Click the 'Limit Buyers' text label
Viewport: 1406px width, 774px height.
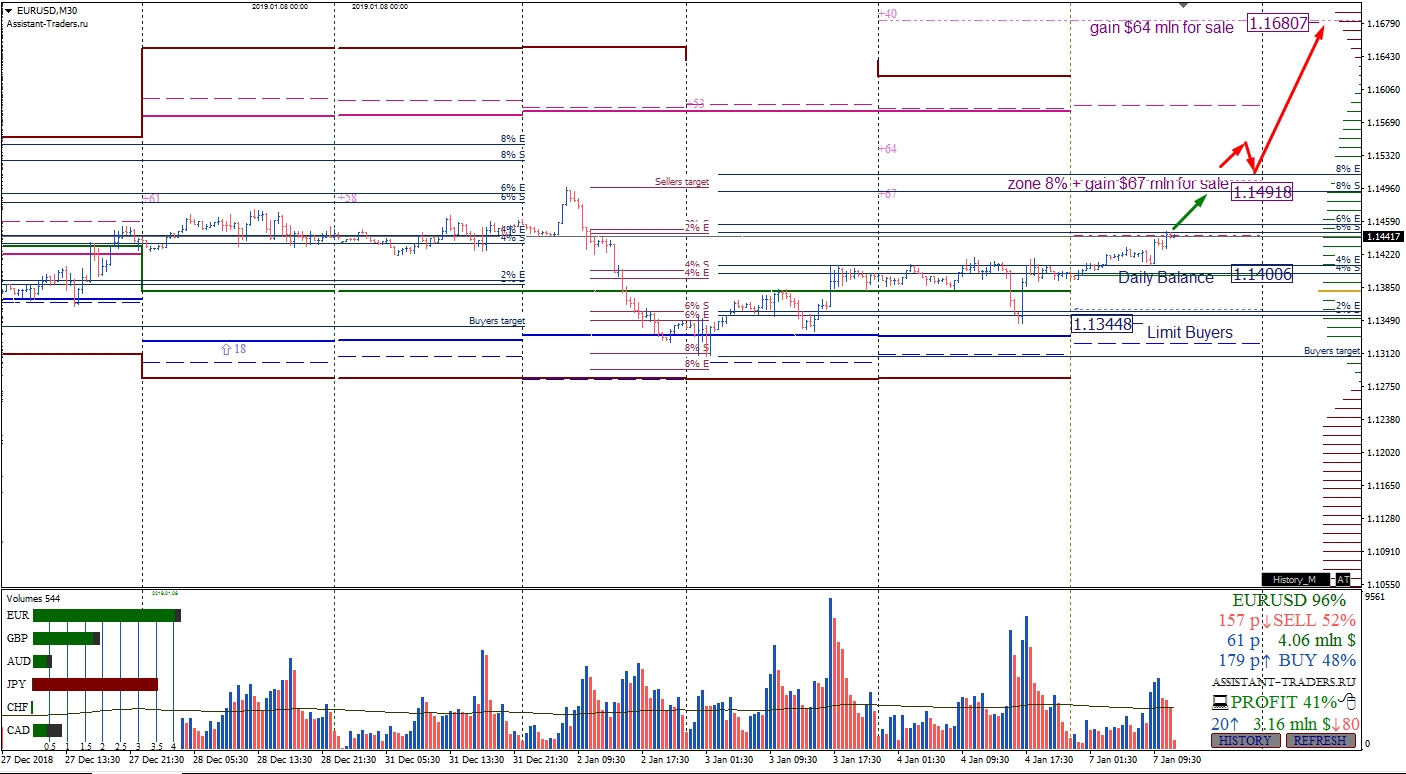pos(1190,332)
